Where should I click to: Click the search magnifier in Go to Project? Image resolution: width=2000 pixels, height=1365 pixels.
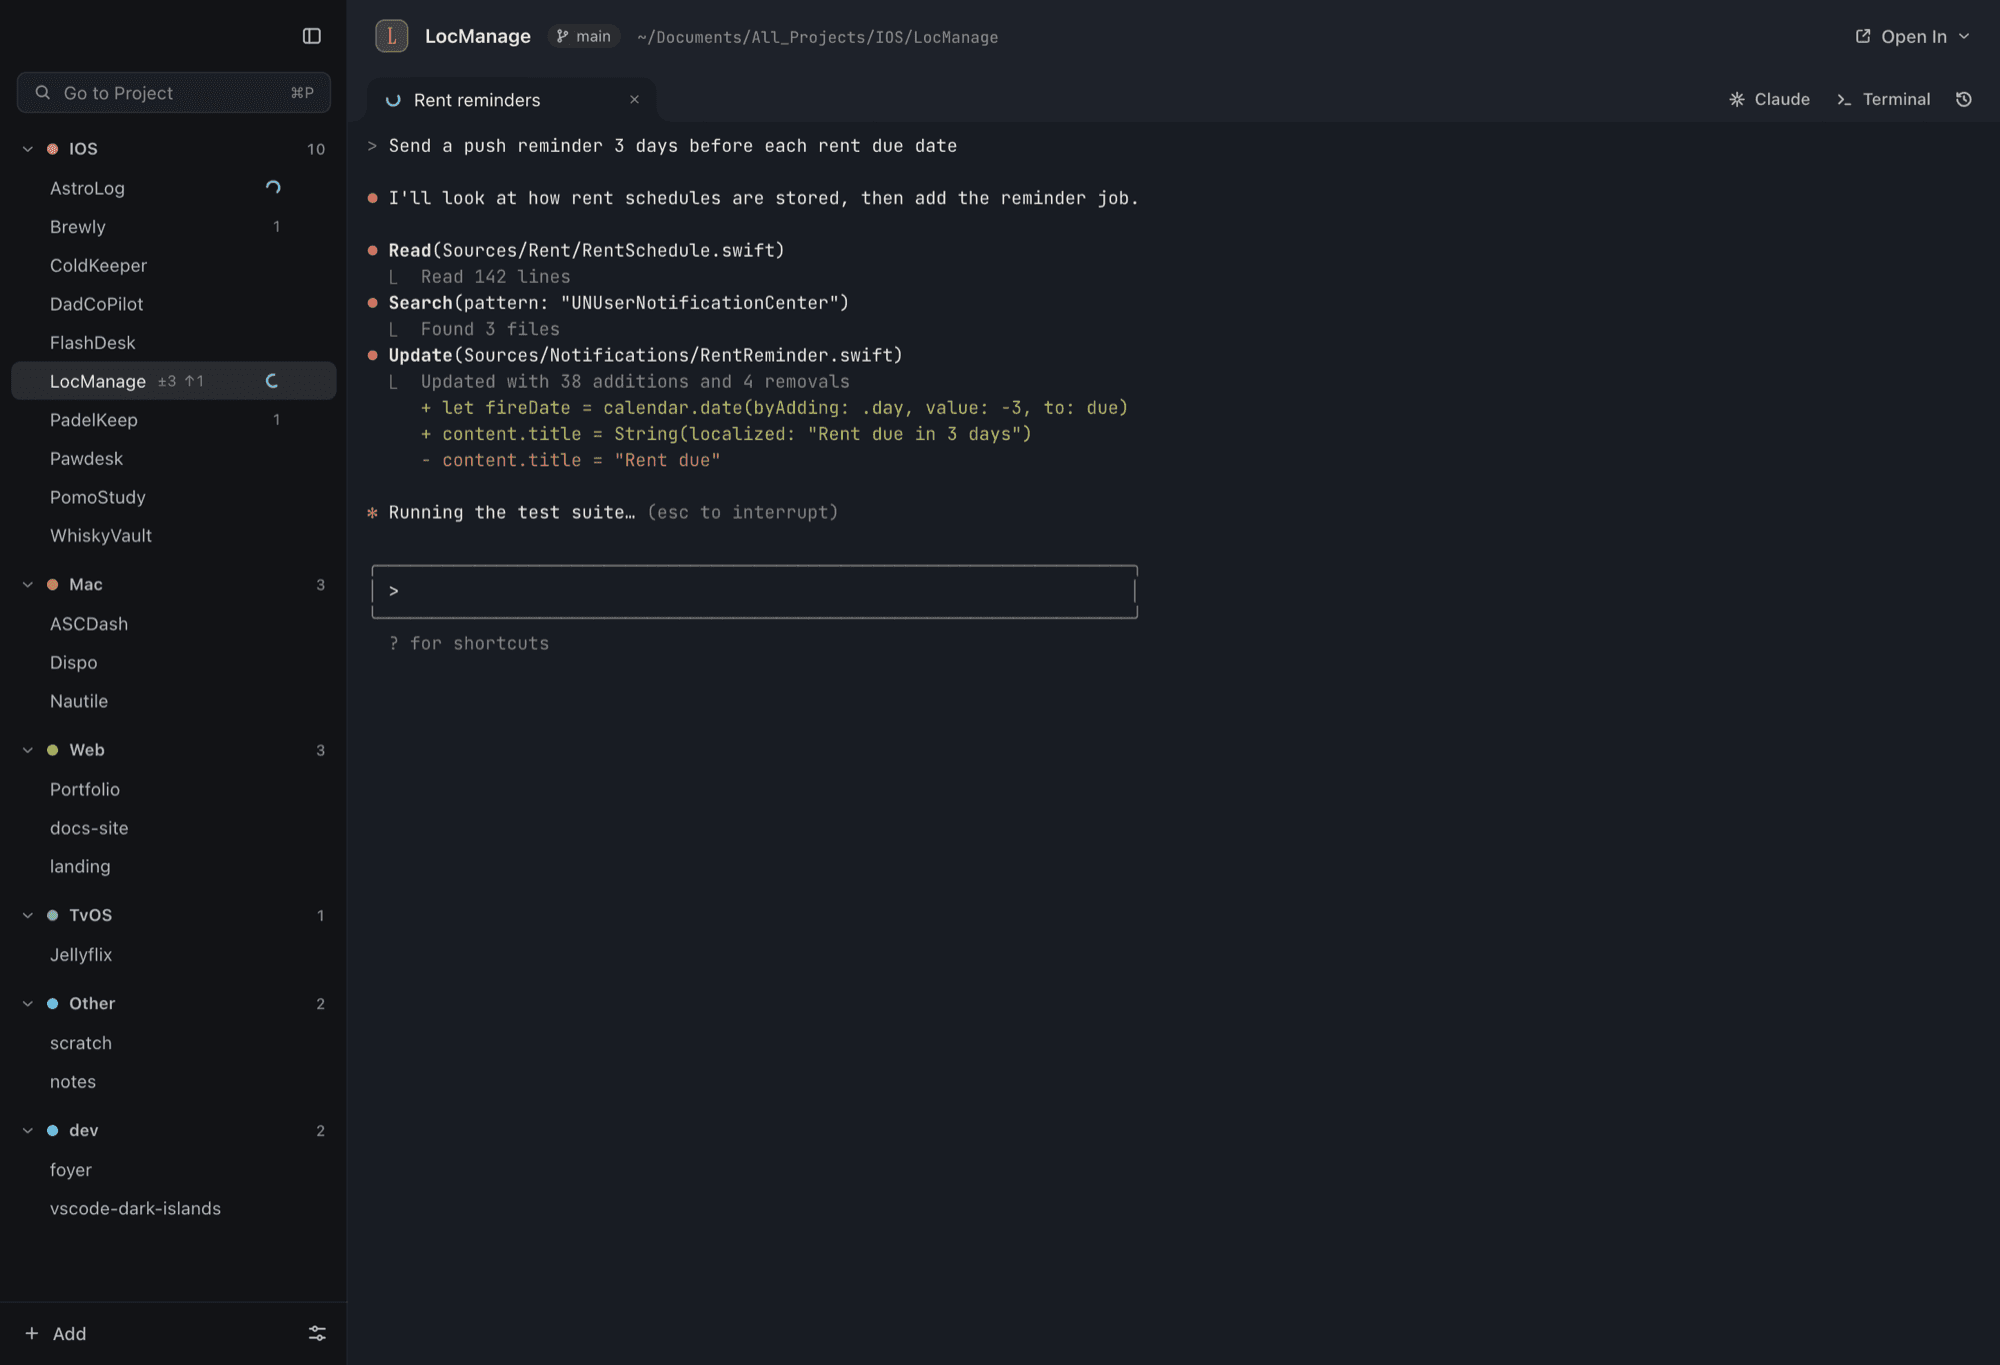pyautogui.click(x=43, y=92)
